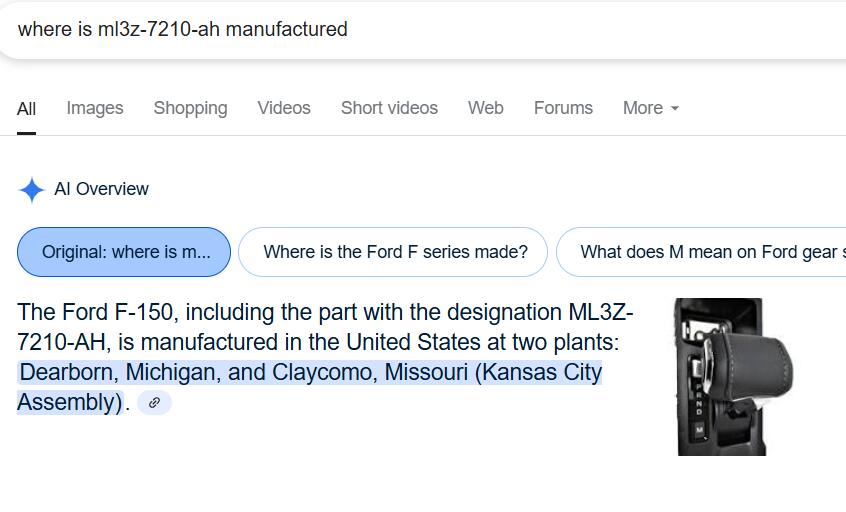Click the AI Overview heading label

click(101, 189)
